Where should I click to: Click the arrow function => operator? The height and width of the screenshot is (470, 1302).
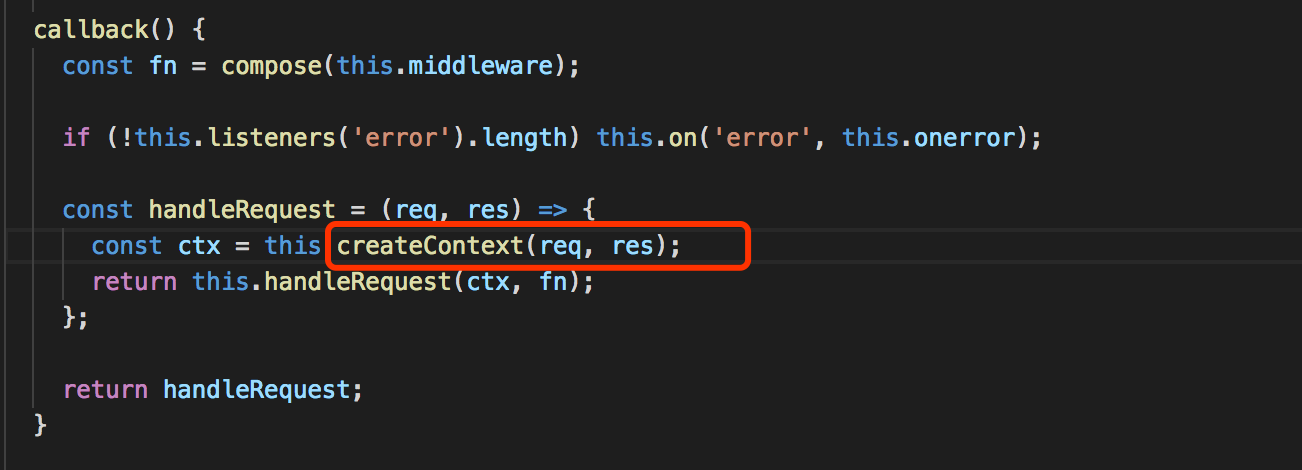coord(552,209)
